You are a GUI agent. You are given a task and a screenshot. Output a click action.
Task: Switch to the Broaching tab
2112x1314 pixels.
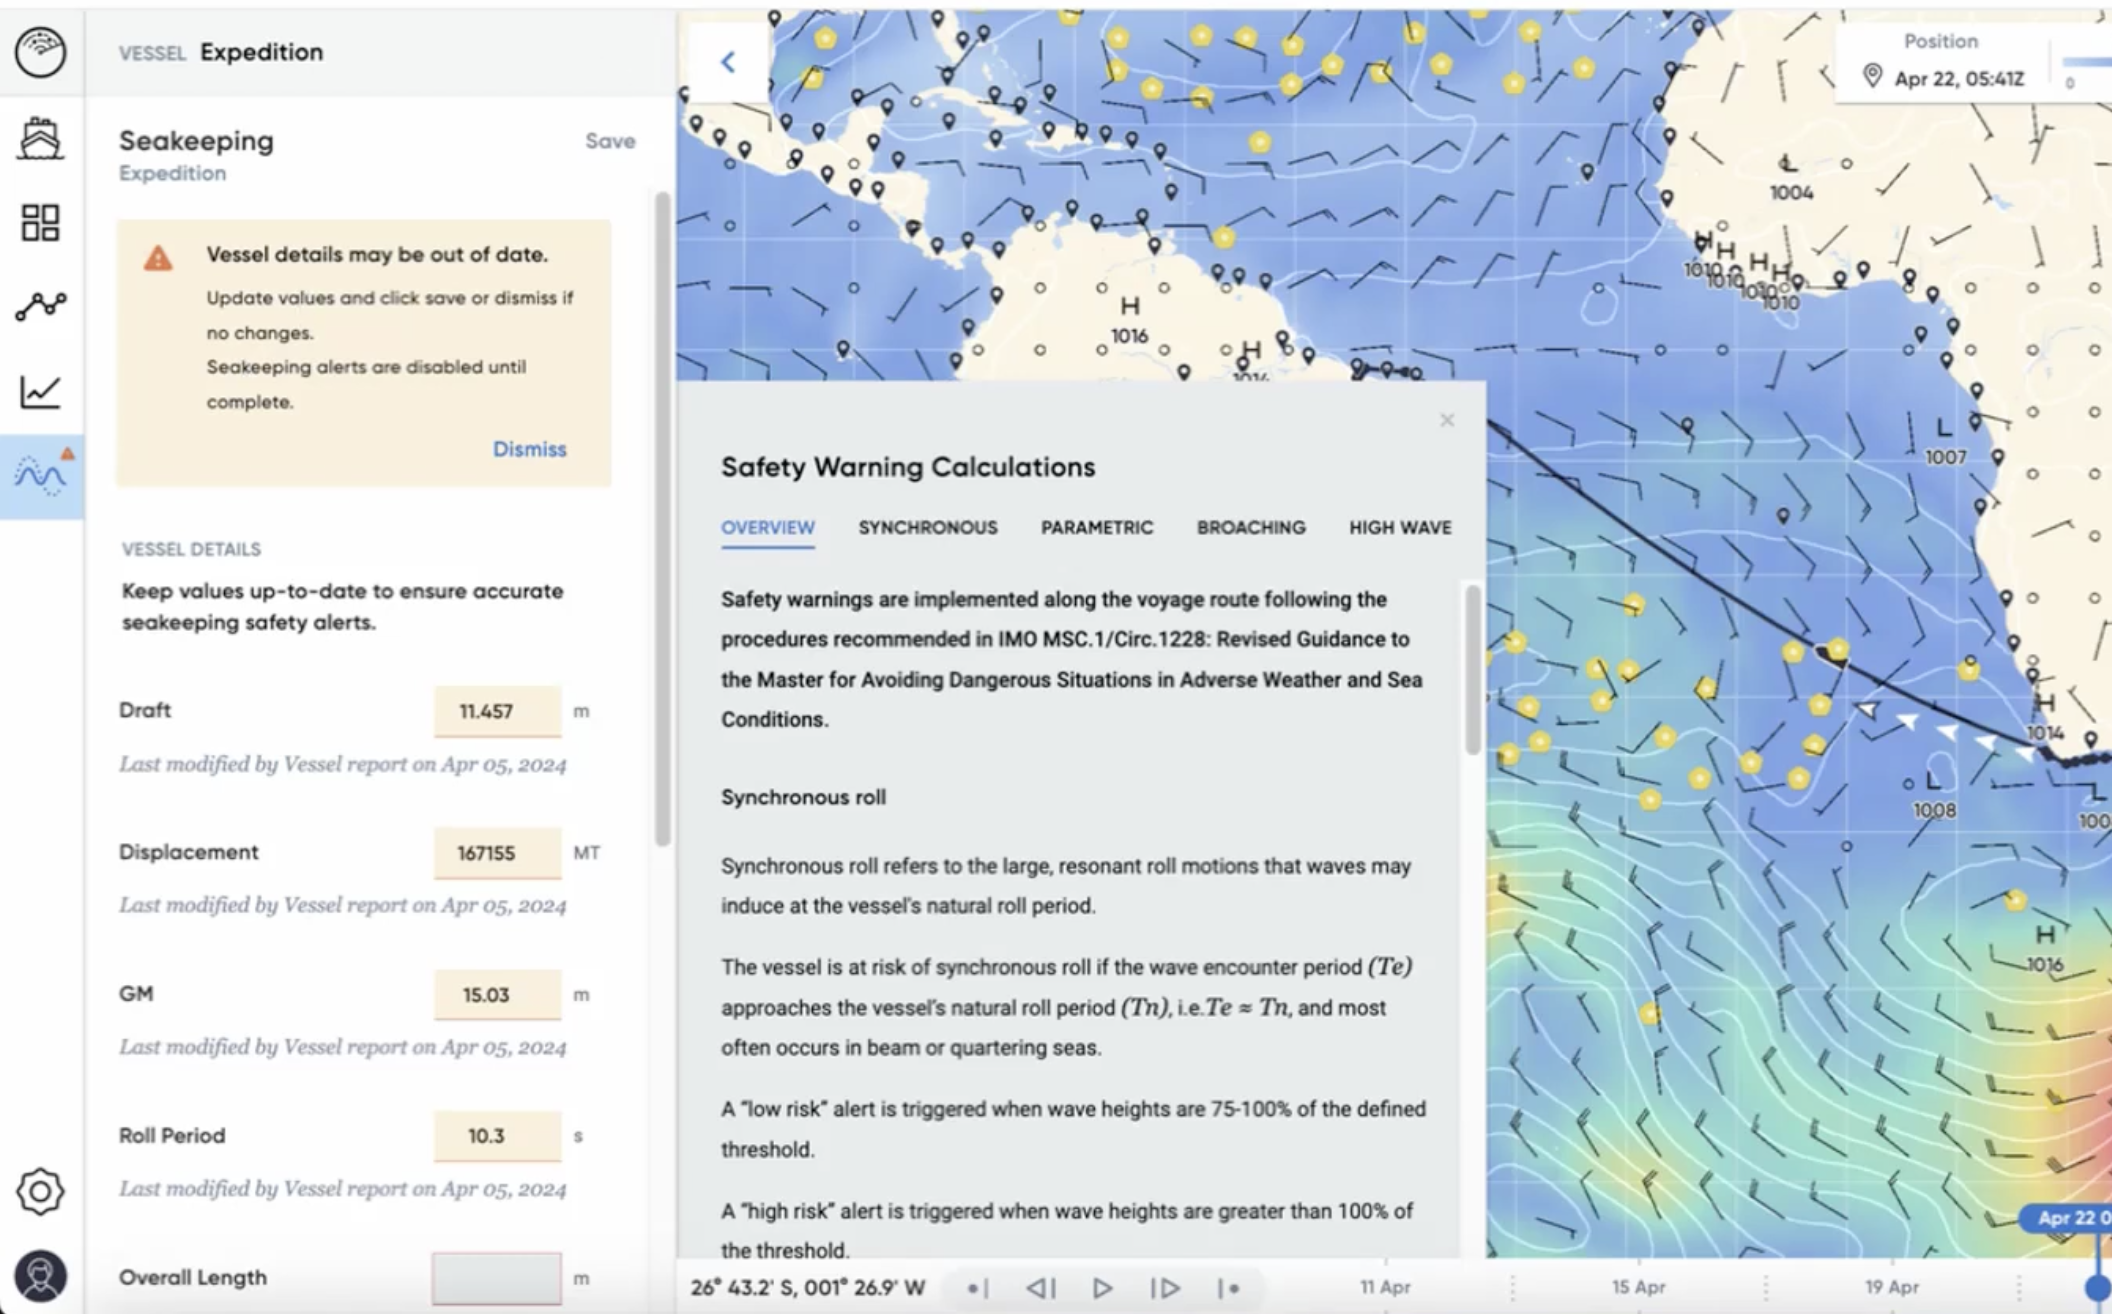1251,527
